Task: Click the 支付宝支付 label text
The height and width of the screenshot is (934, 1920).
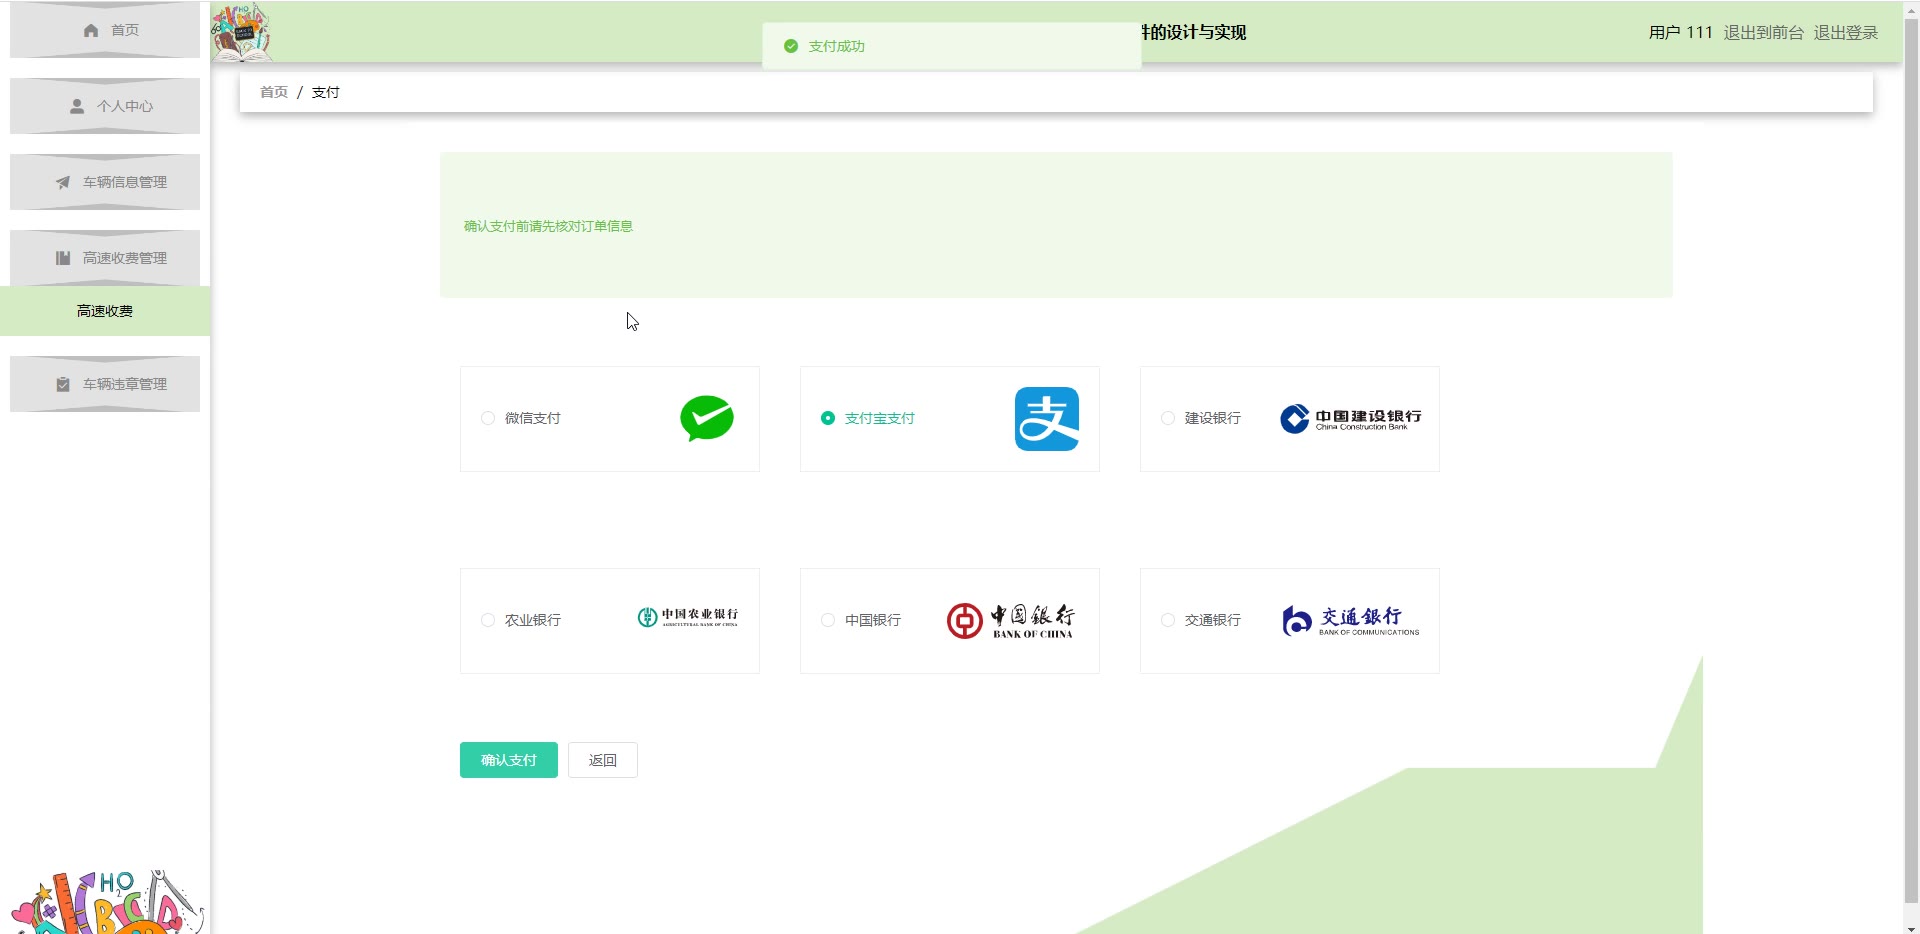Action: 880,418
